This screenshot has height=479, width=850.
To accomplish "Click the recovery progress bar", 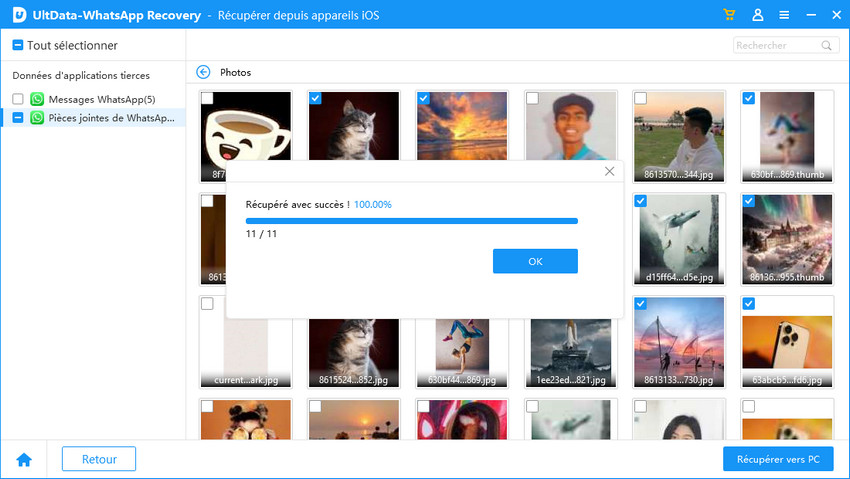I will coord(411,221).
